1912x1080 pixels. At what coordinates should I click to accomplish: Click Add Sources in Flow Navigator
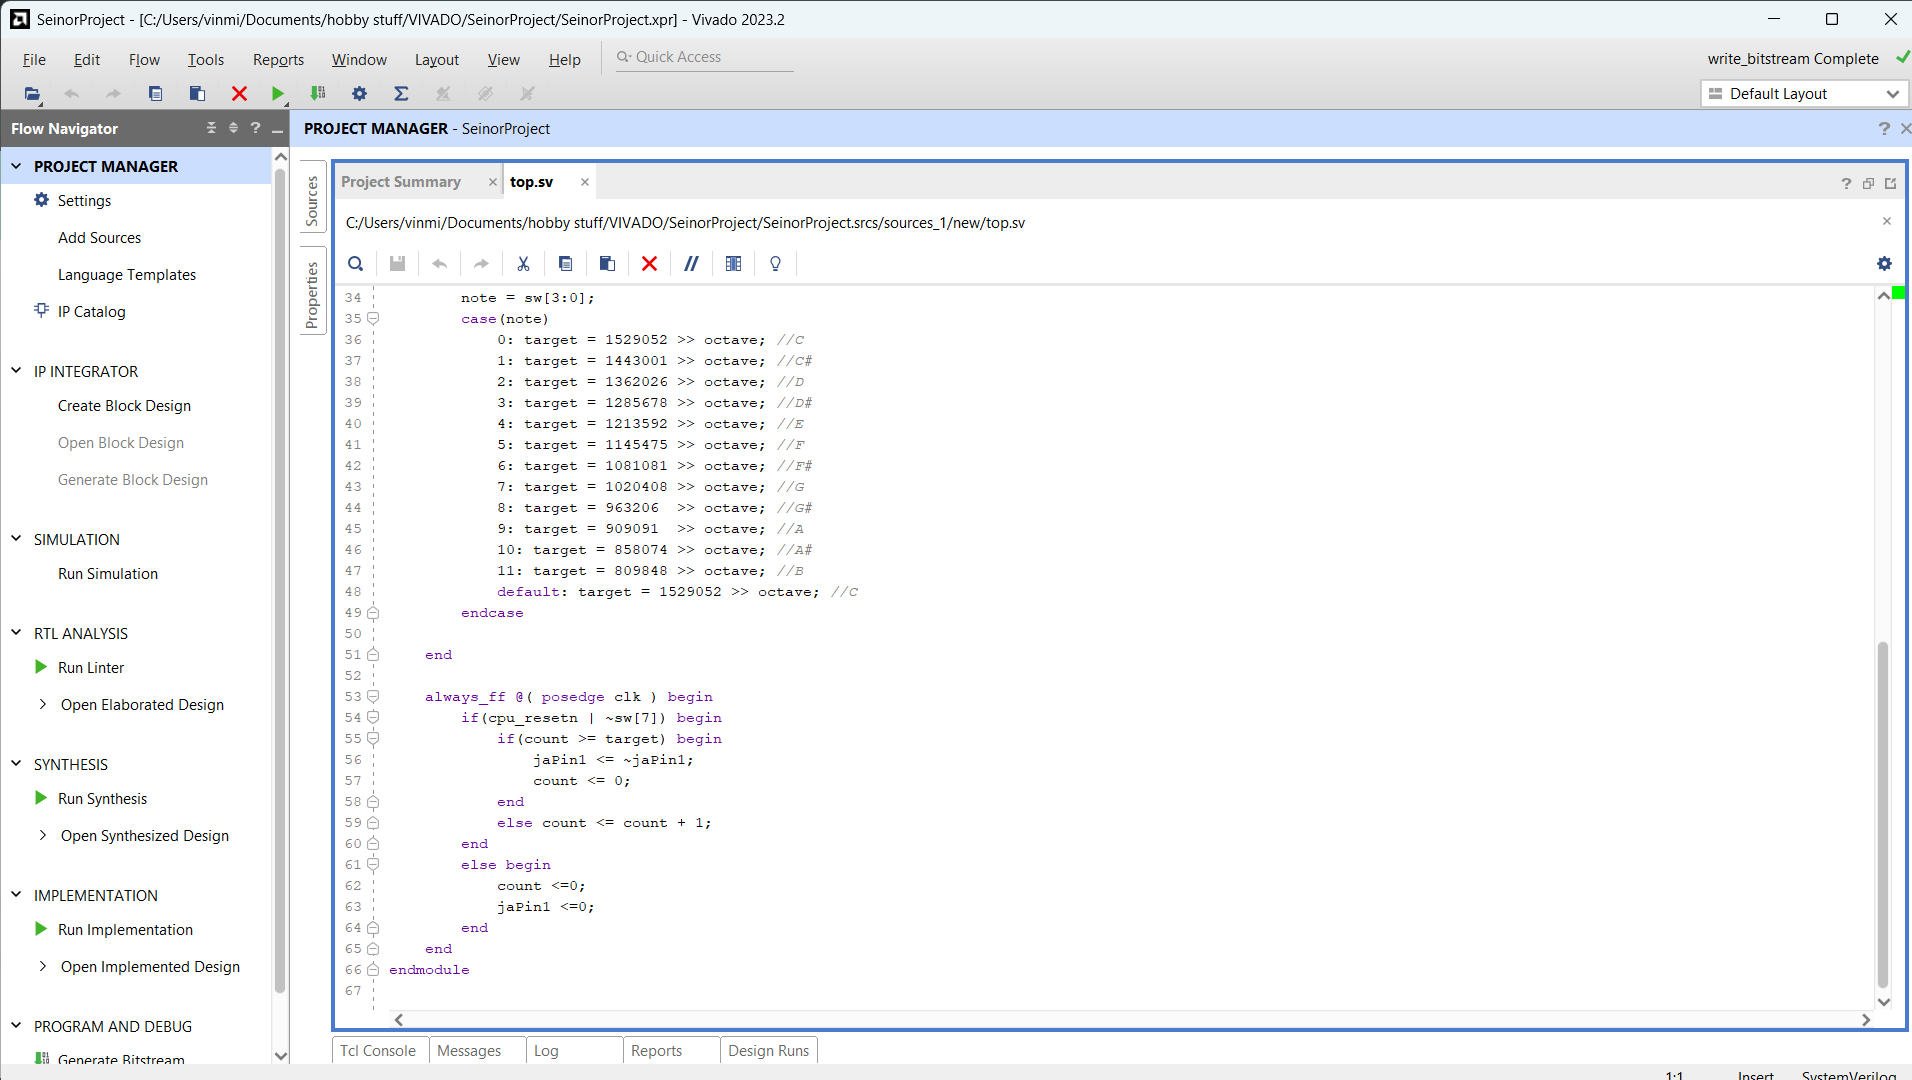99,237
